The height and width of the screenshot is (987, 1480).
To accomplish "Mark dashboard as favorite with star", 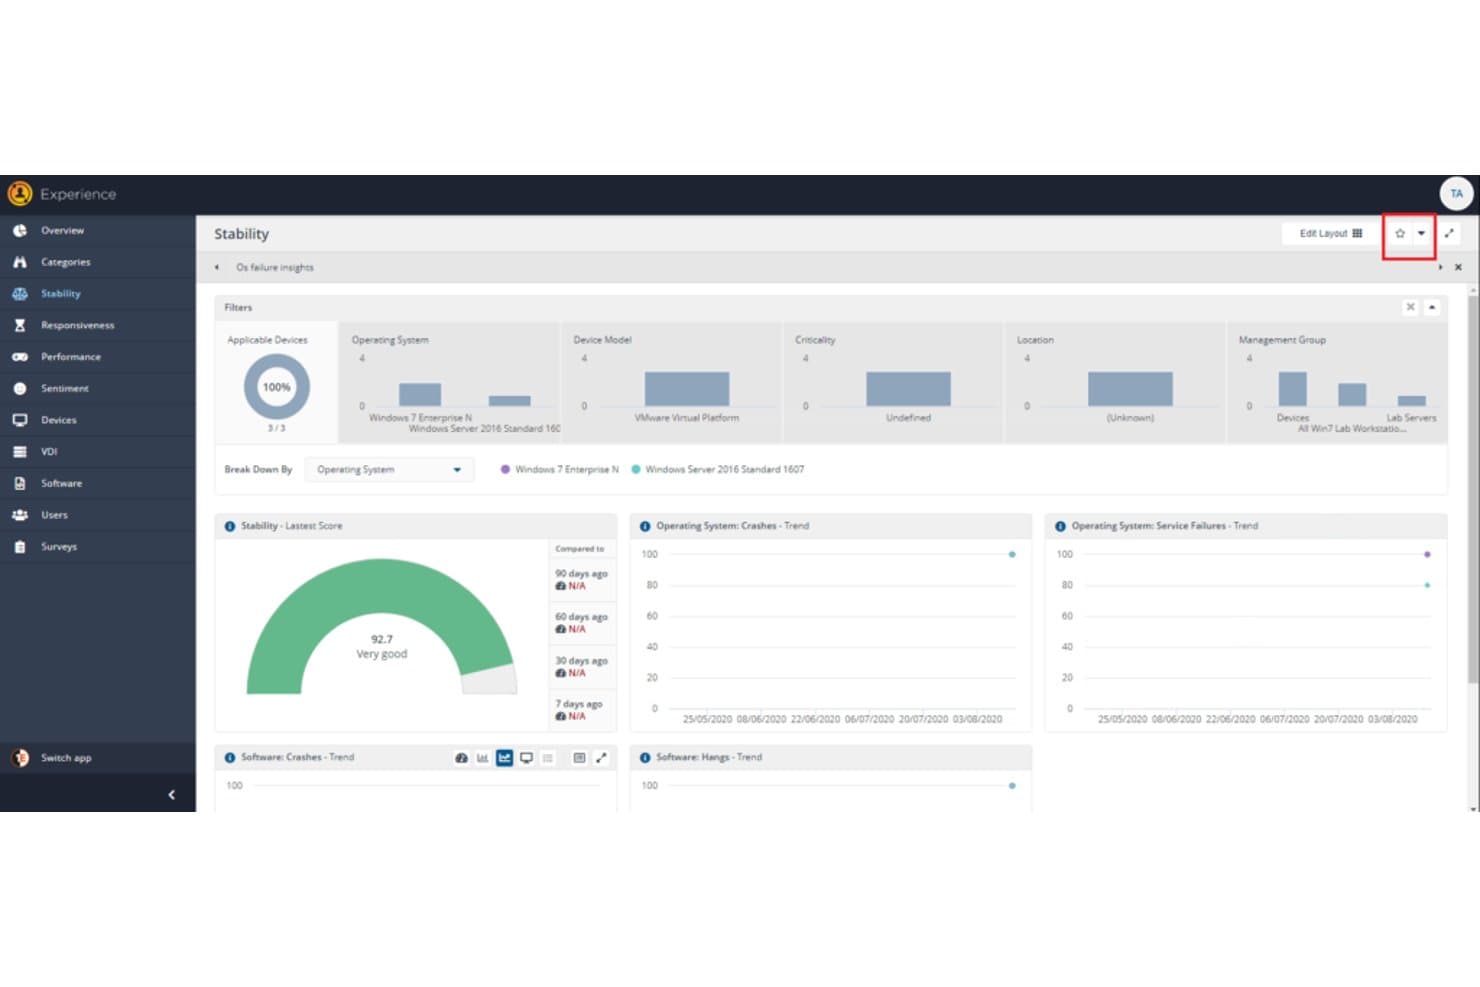I will (x=1400, y=234).
